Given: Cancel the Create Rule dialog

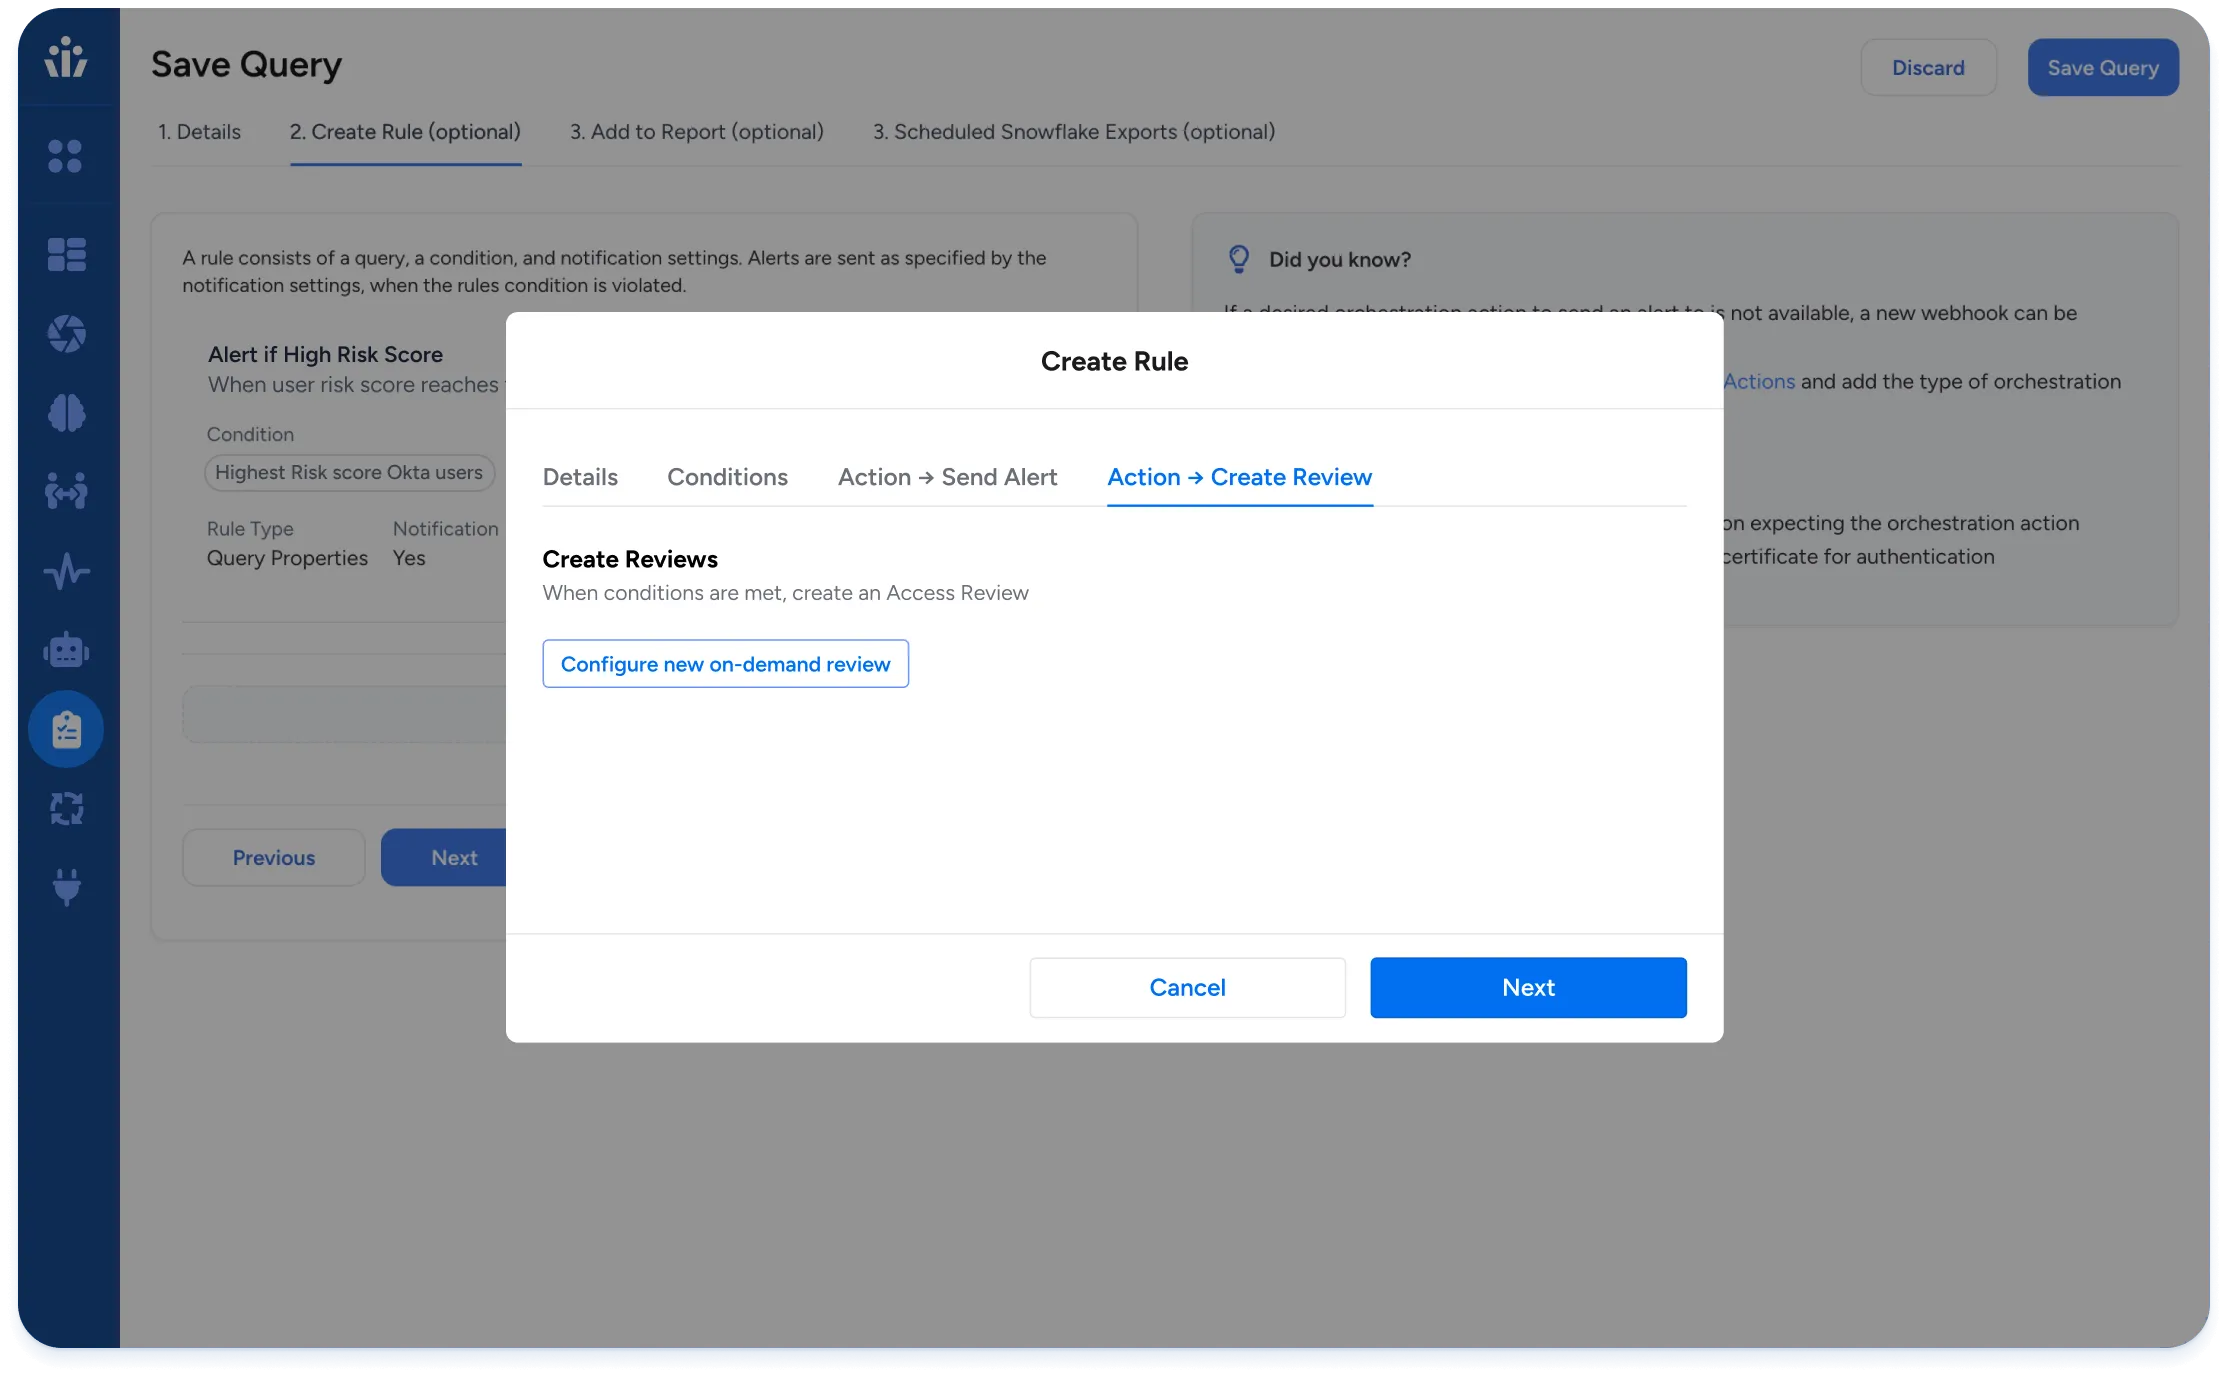Looking at the screenshot, I should (1187, 988).
